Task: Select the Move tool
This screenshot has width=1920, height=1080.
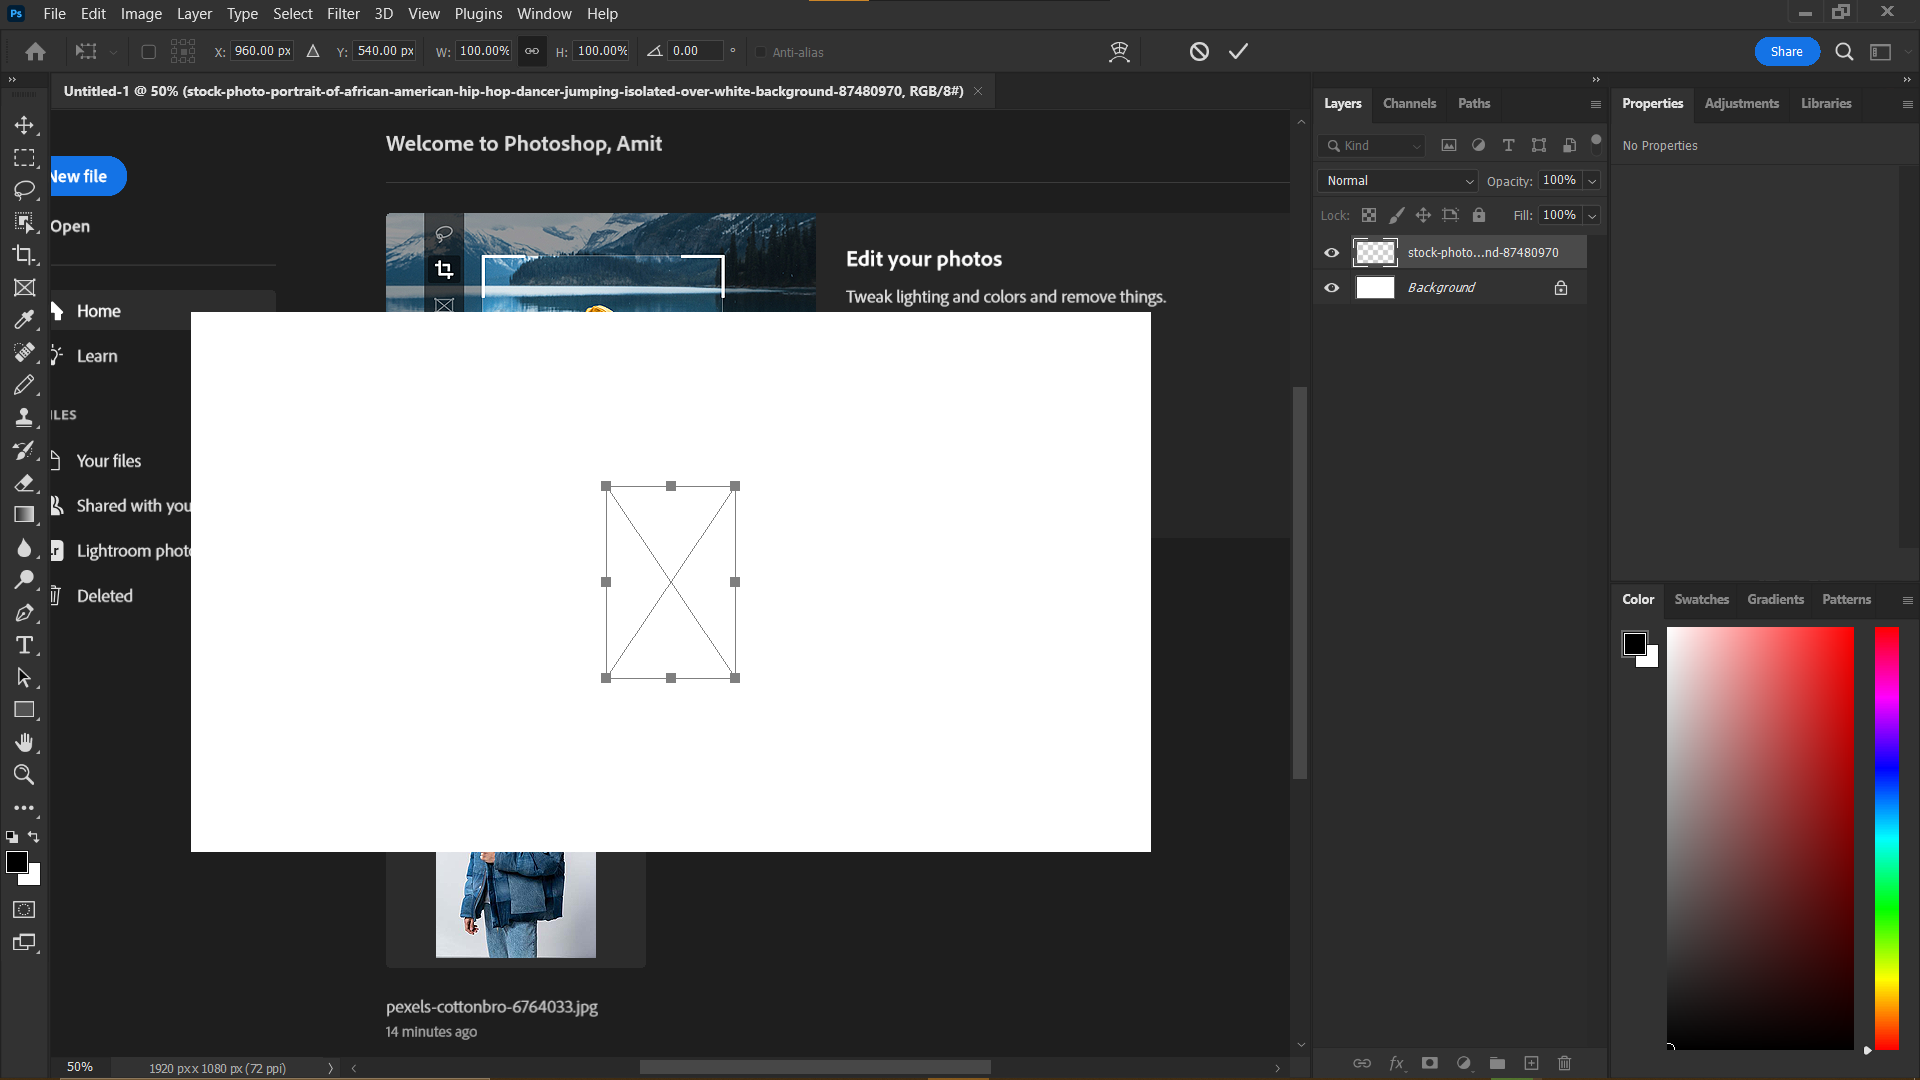Action: point(25,124)
